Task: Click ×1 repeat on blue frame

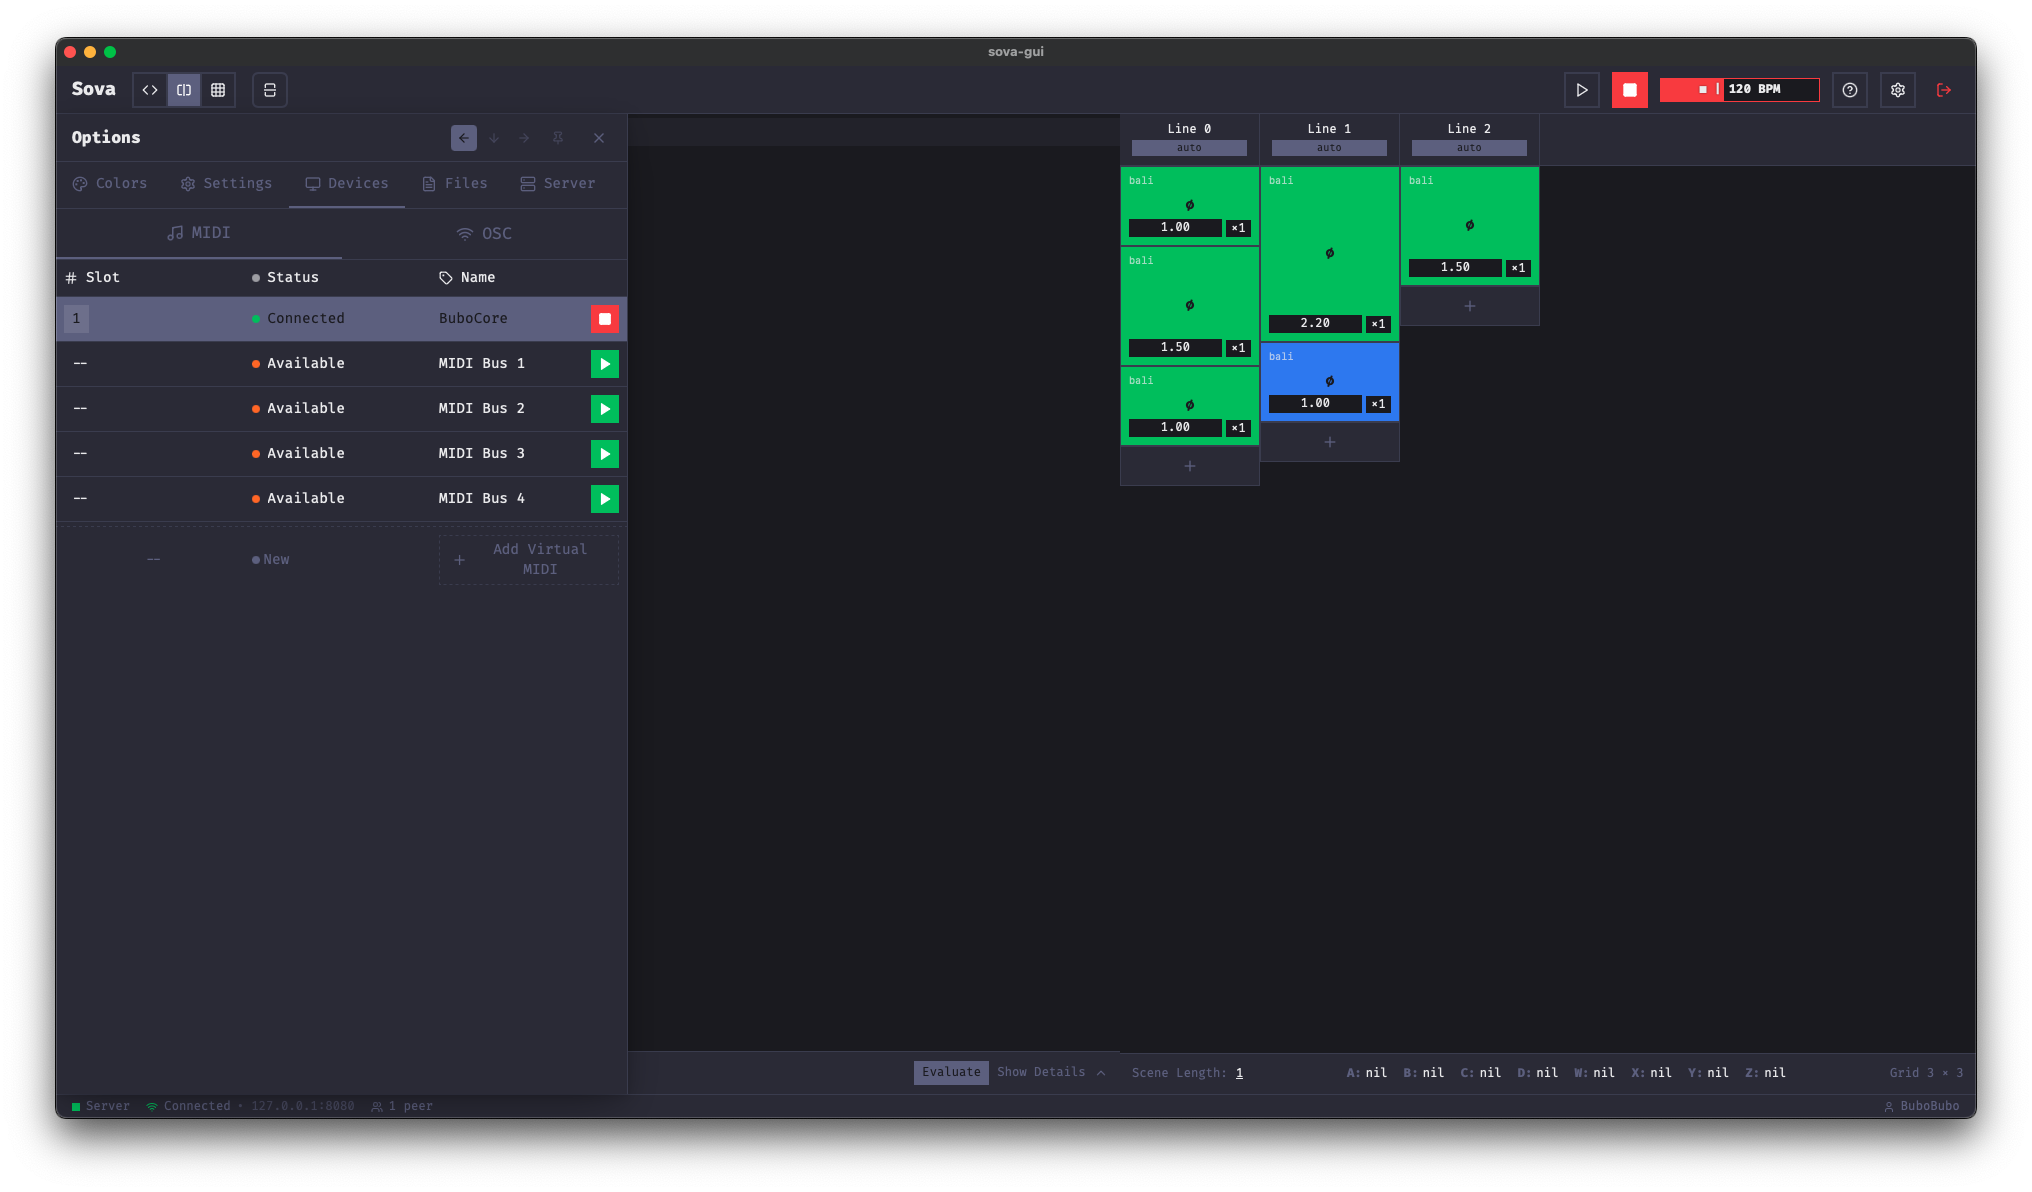Action: pos(1378,404)
